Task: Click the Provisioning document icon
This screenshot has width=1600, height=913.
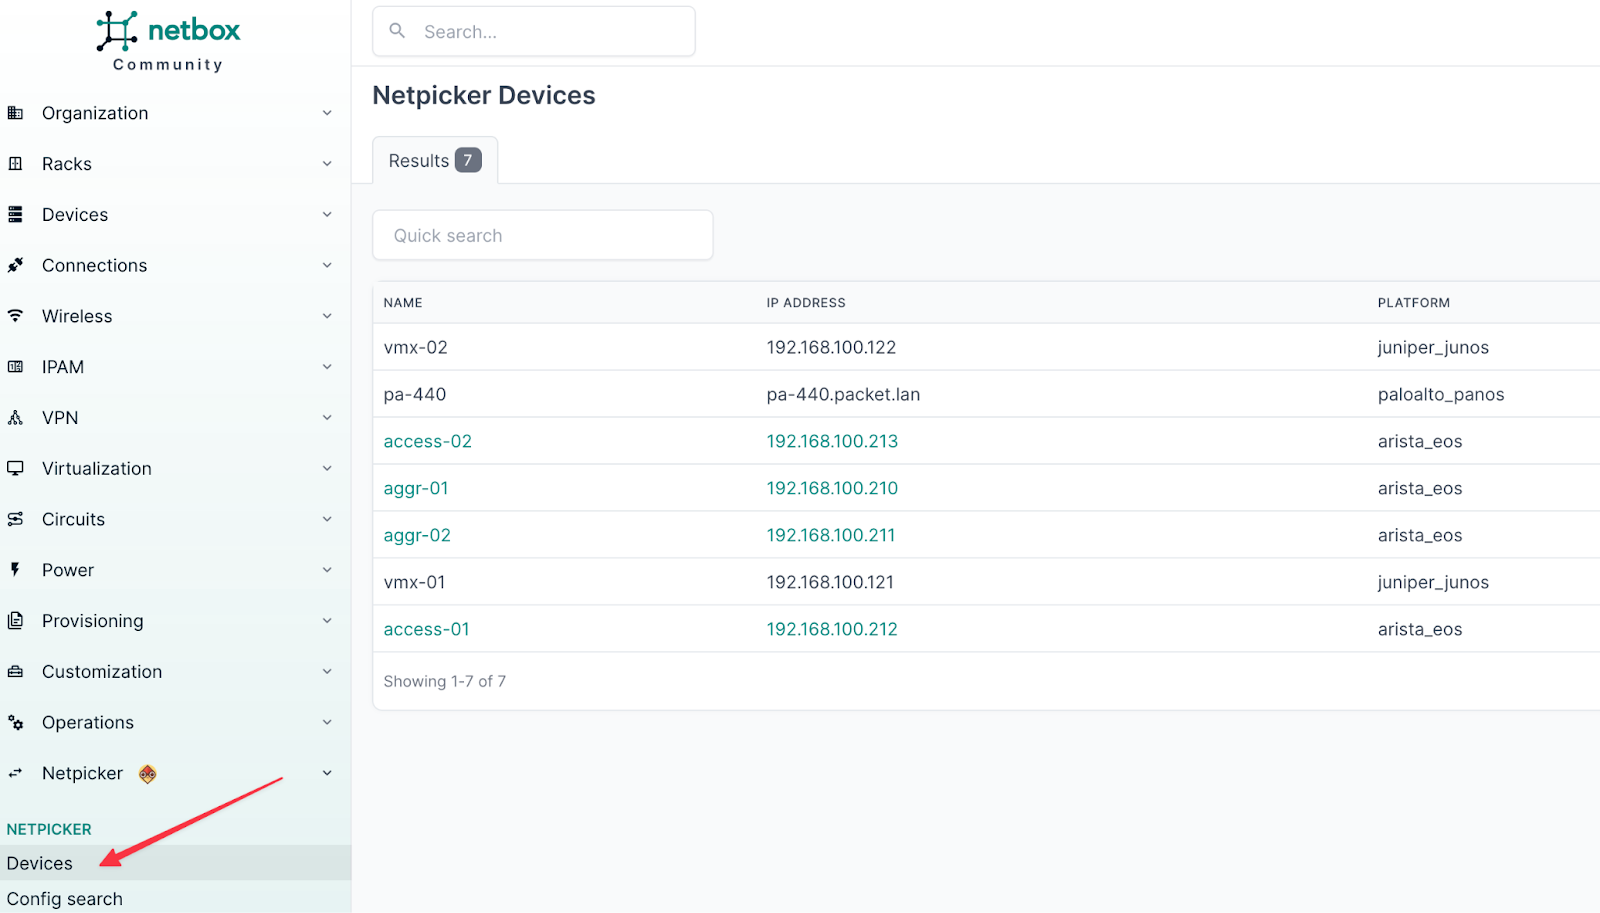Action: [15, 621]
